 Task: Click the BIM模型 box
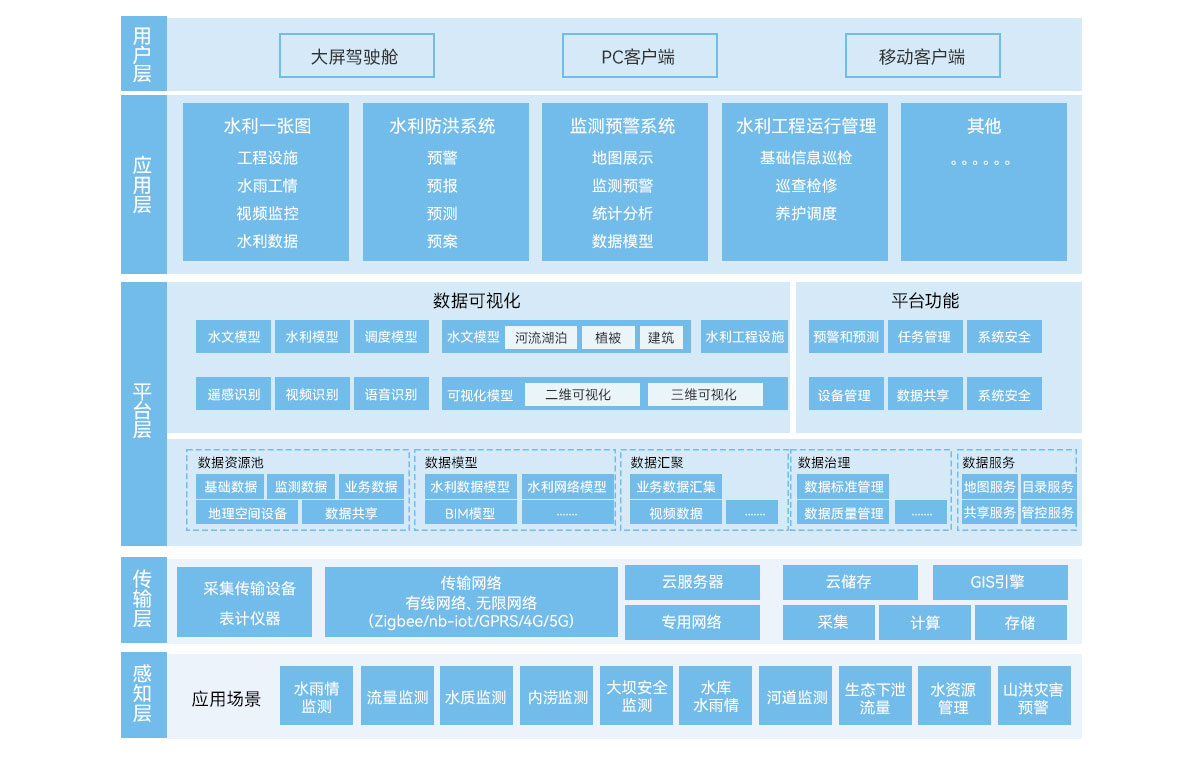469,513
